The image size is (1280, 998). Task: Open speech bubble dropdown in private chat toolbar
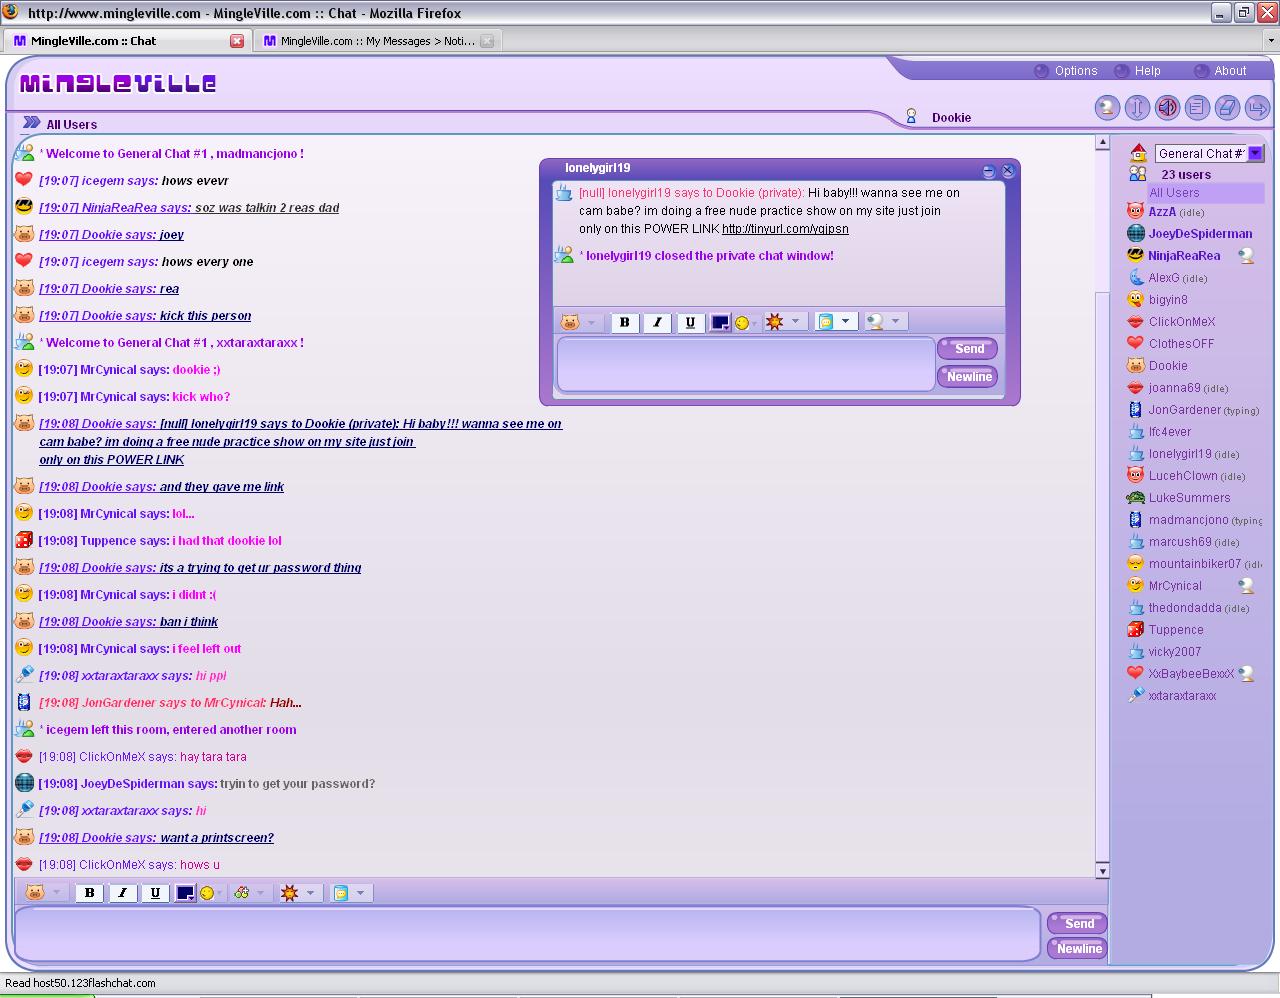click(834, 322)
